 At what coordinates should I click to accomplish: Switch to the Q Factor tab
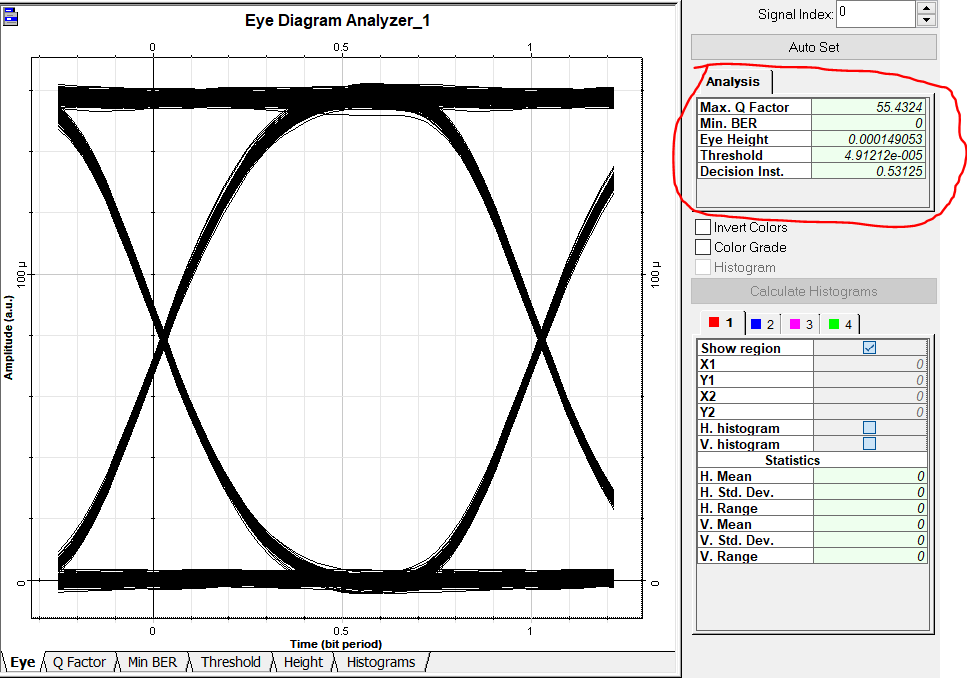pyautogui.click(x=80, y=662)
